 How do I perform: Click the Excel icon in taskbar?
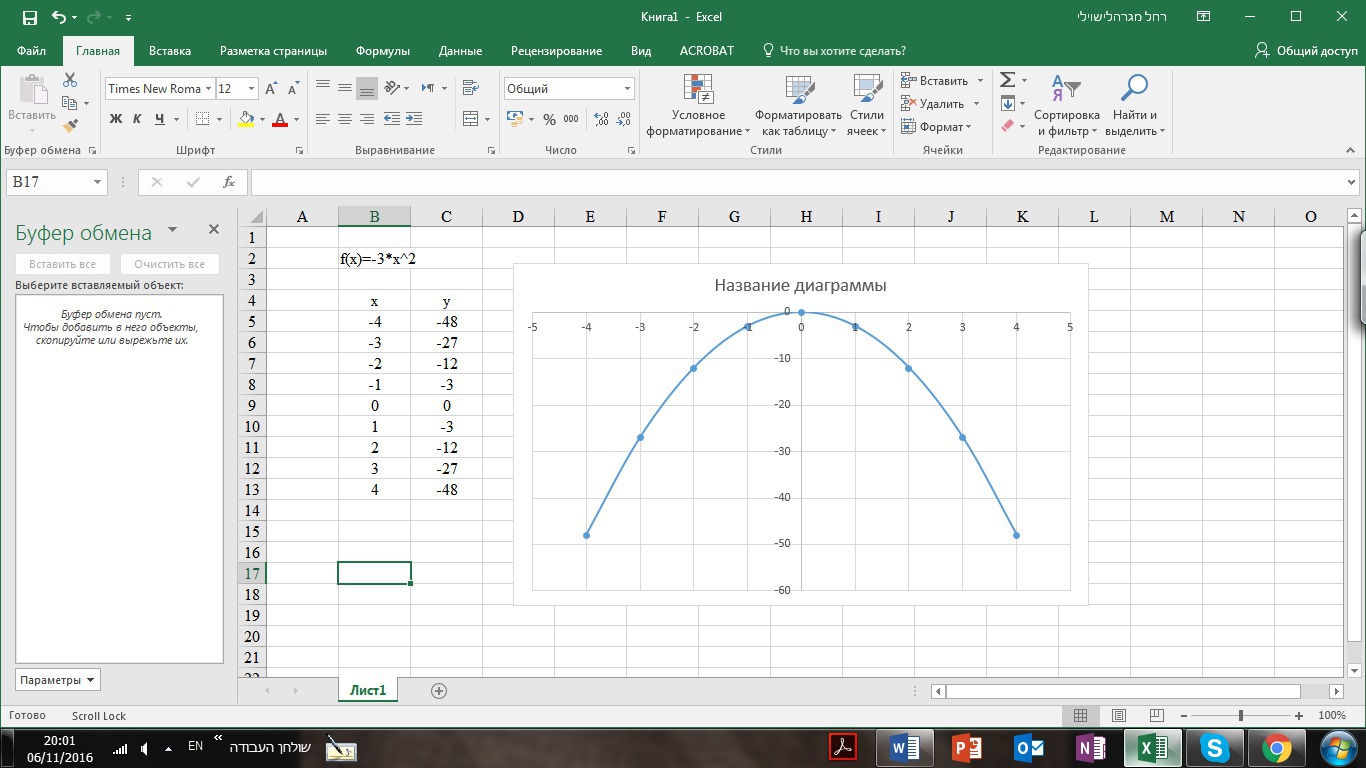pyautogui.click(x=1152, y=747)
